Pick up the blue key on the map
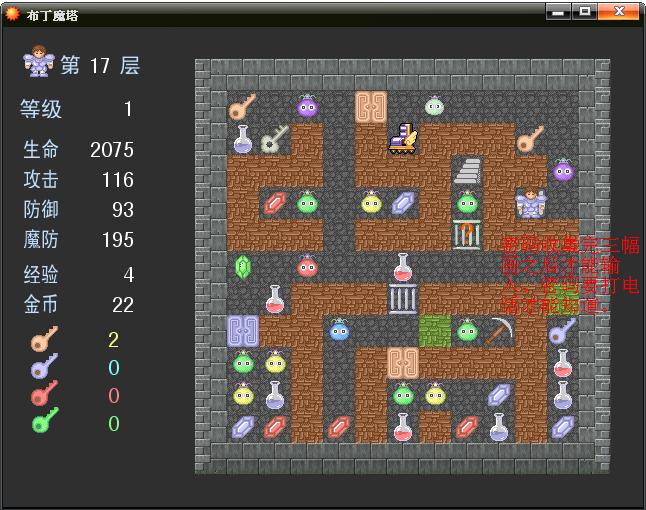 (x=563, y=331)
